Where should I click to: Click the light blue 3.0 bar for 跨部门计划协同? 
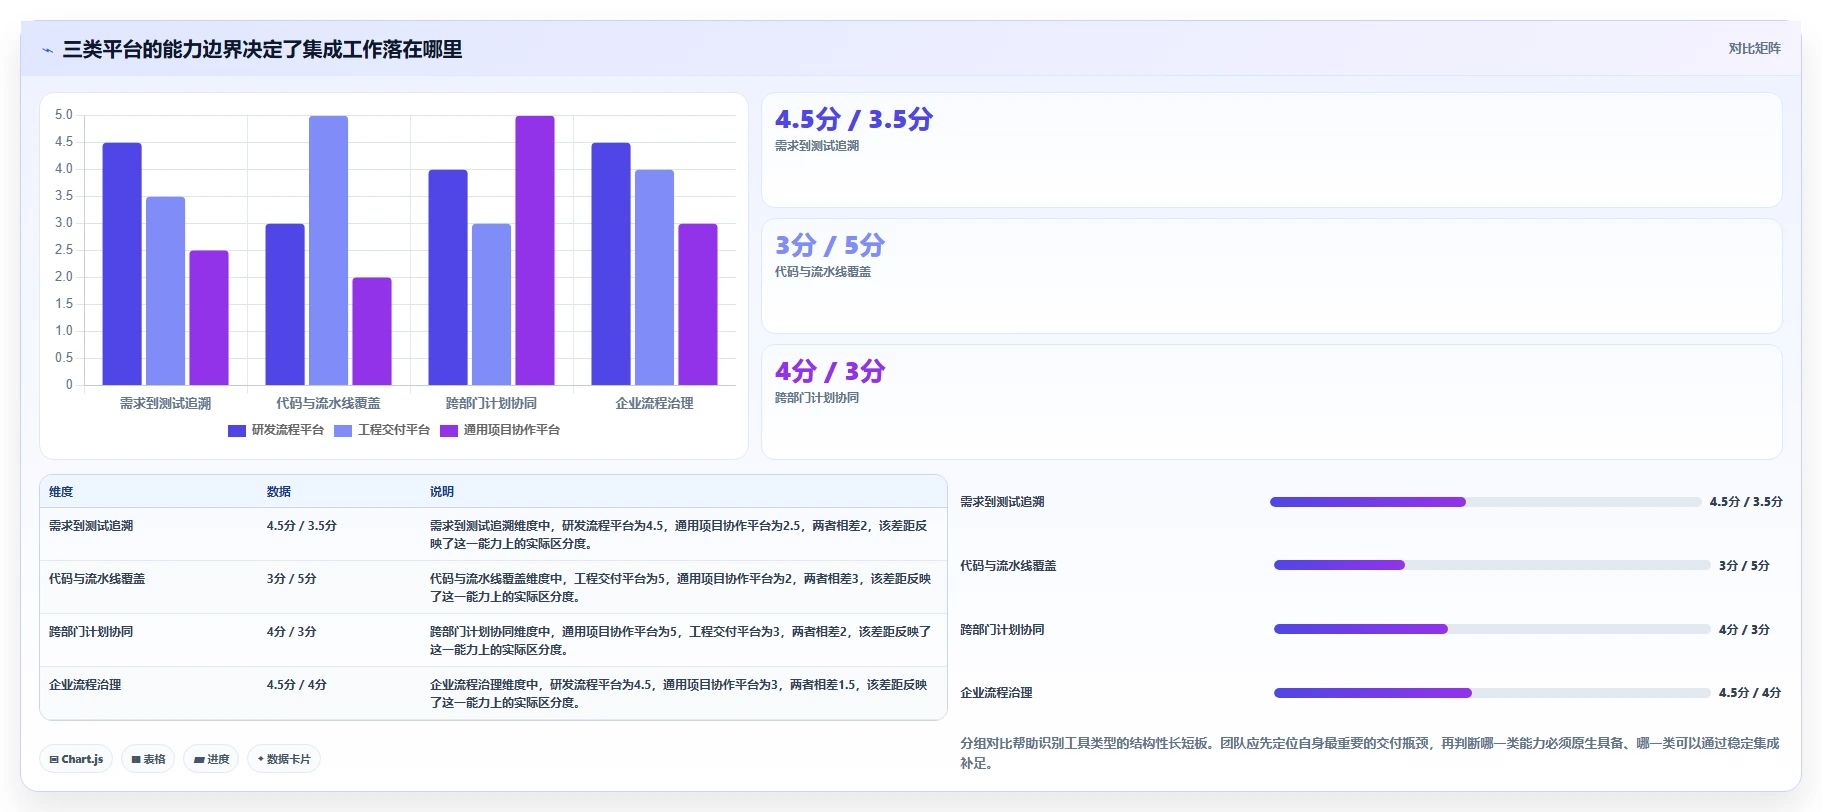tap(491, 304)
